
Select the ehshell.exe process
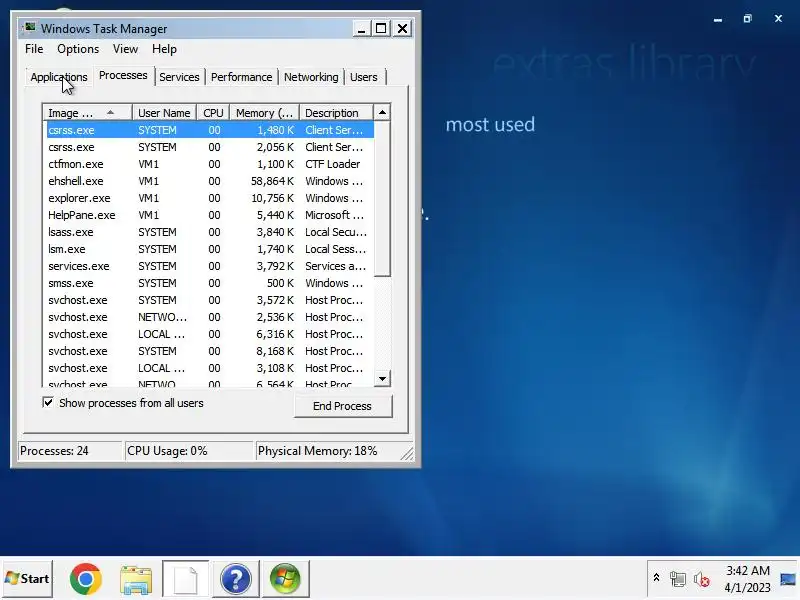(210, 181)
